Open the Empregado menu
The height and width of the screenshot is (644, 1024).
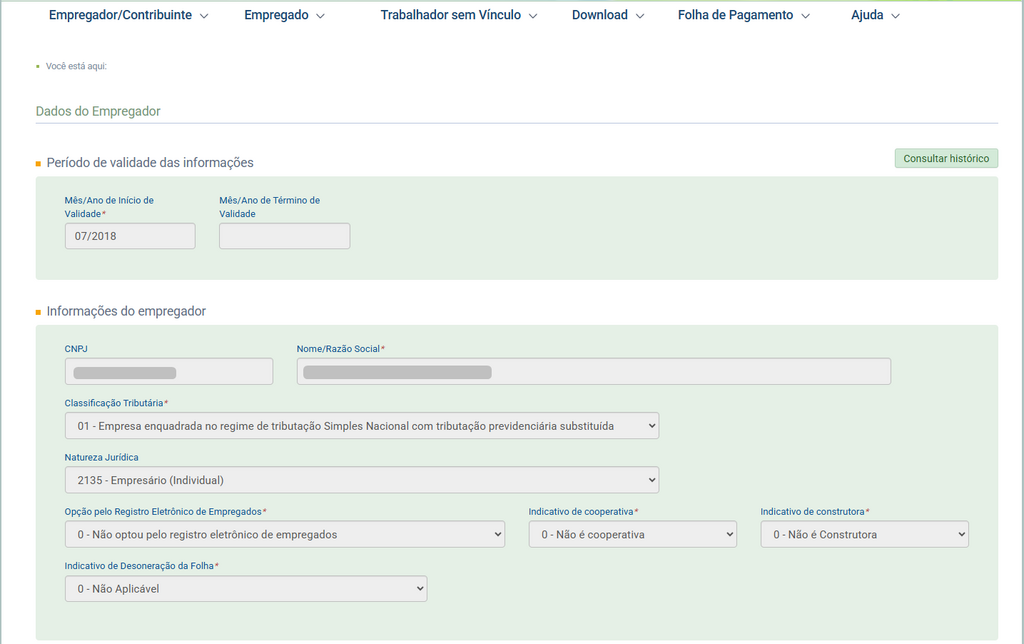(x=284, y=16)
